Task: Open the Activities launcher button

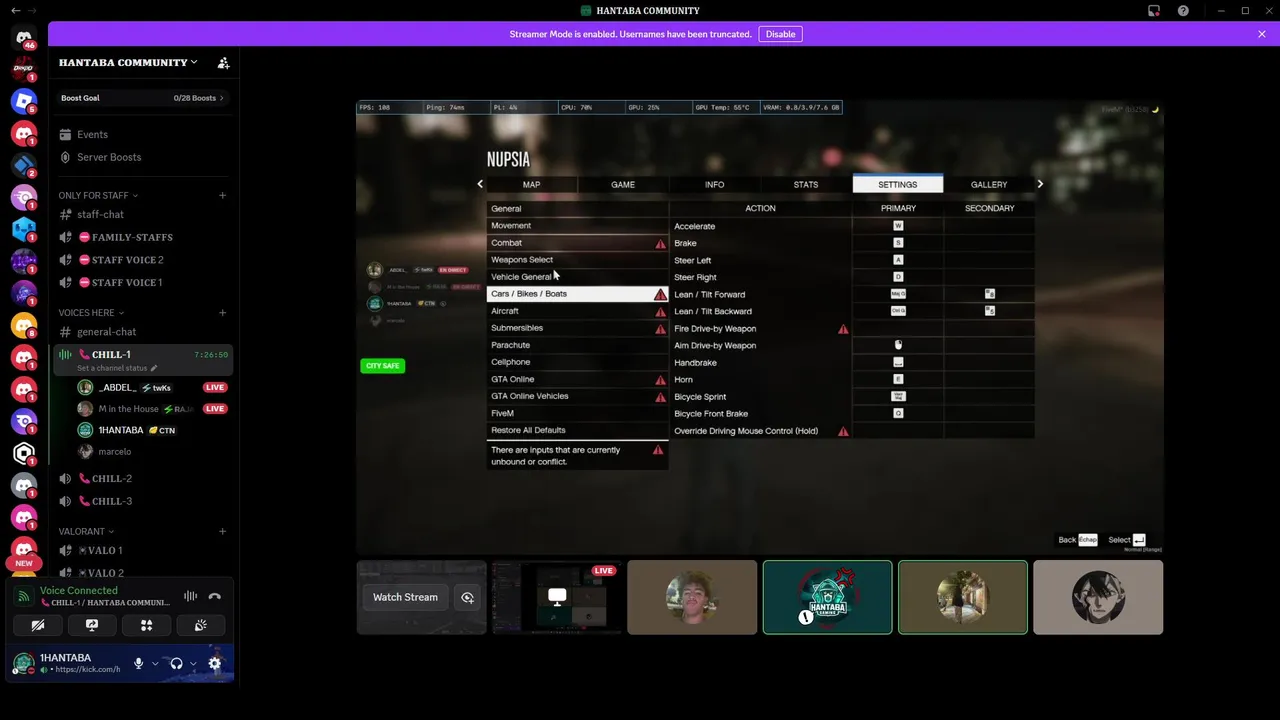Action: coord(146,625)
